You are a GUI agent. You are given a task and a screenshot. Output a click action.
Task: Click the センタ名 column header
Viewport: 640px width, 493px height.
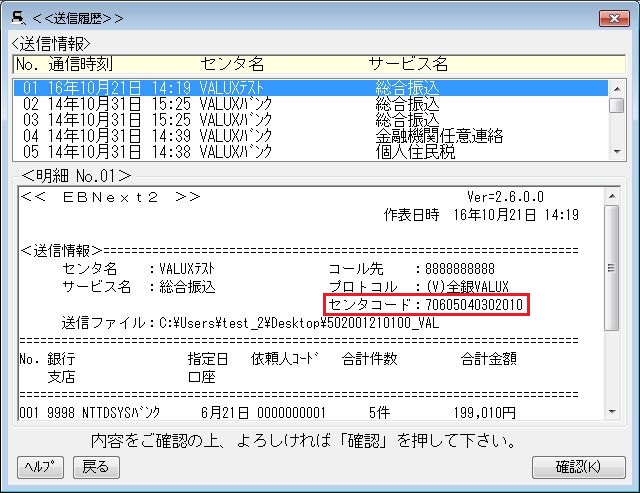232,64
